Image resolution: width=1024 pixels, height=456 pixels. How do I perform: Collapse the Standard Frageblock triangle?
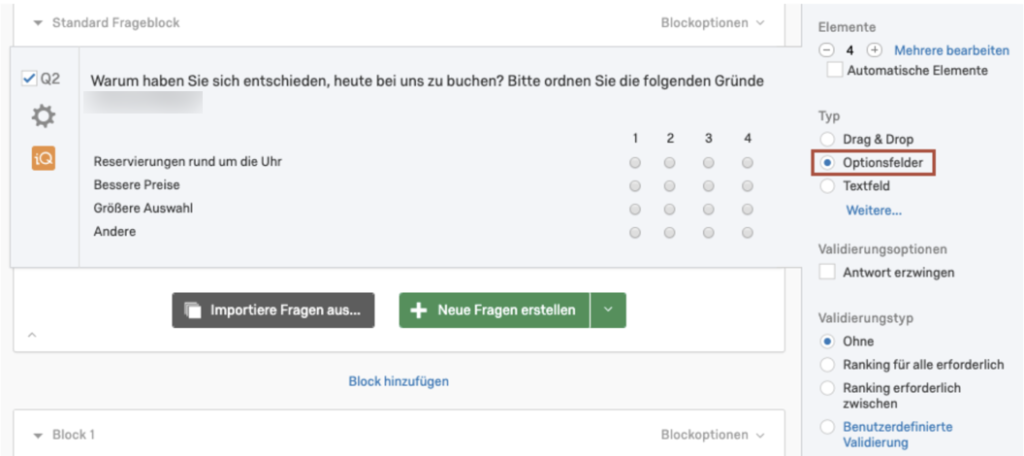coord(38,24)
